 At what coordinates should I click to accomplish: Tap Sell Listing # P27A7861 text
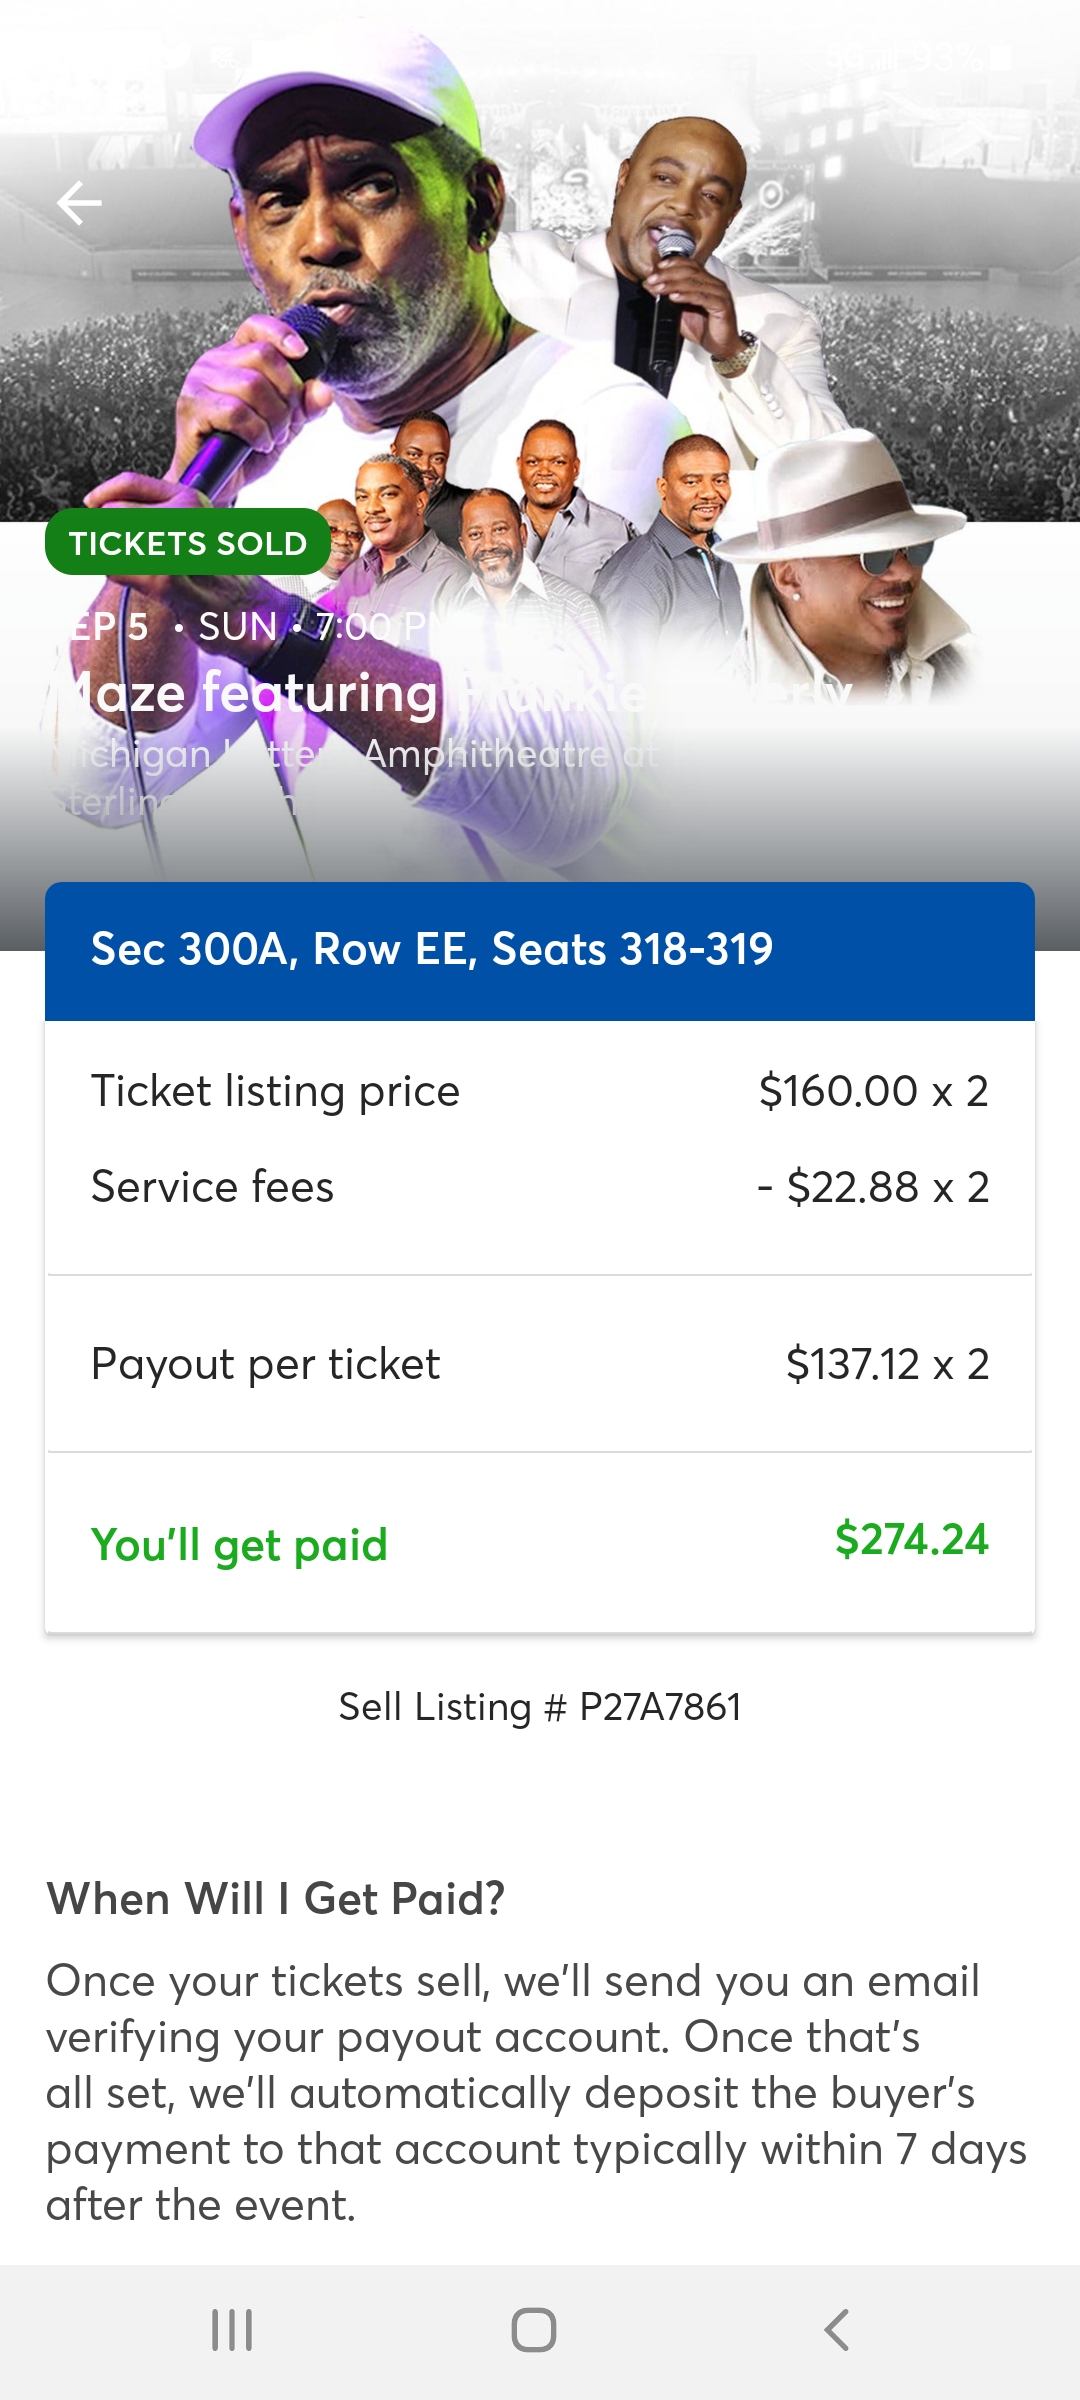pos(540,1707)
